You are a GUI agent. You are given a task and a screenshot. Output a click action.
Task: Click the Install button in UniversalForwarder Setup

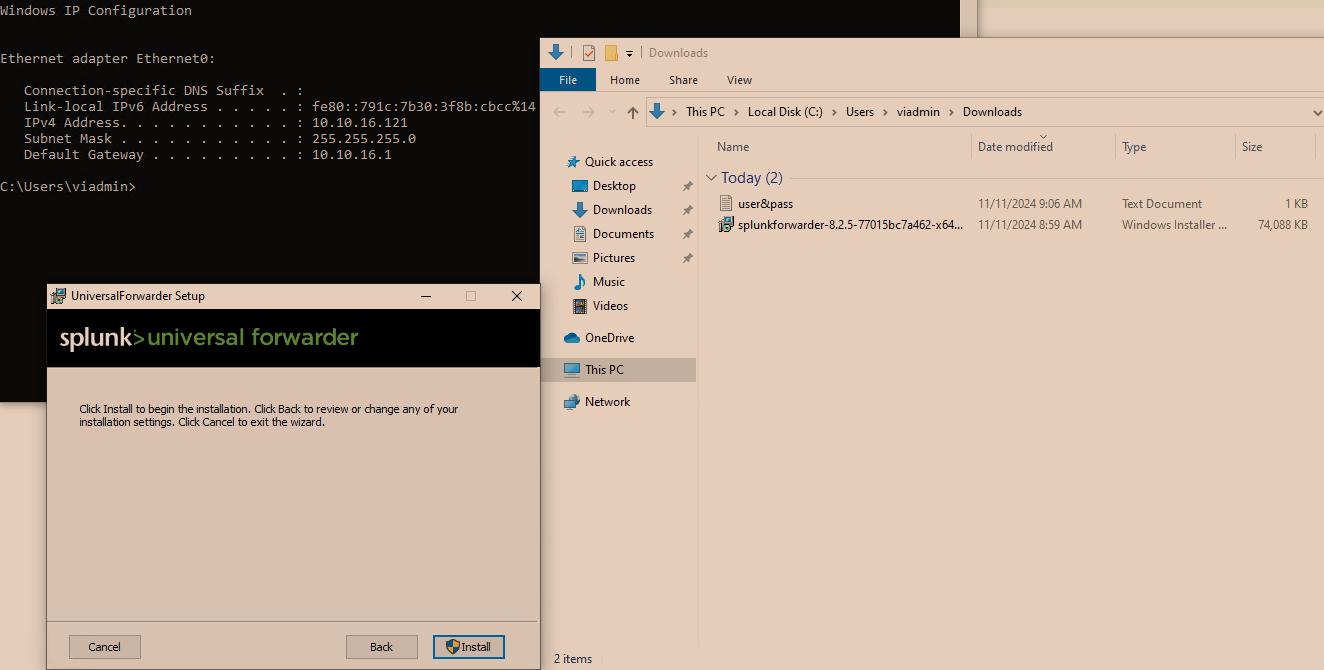[469, 647]
